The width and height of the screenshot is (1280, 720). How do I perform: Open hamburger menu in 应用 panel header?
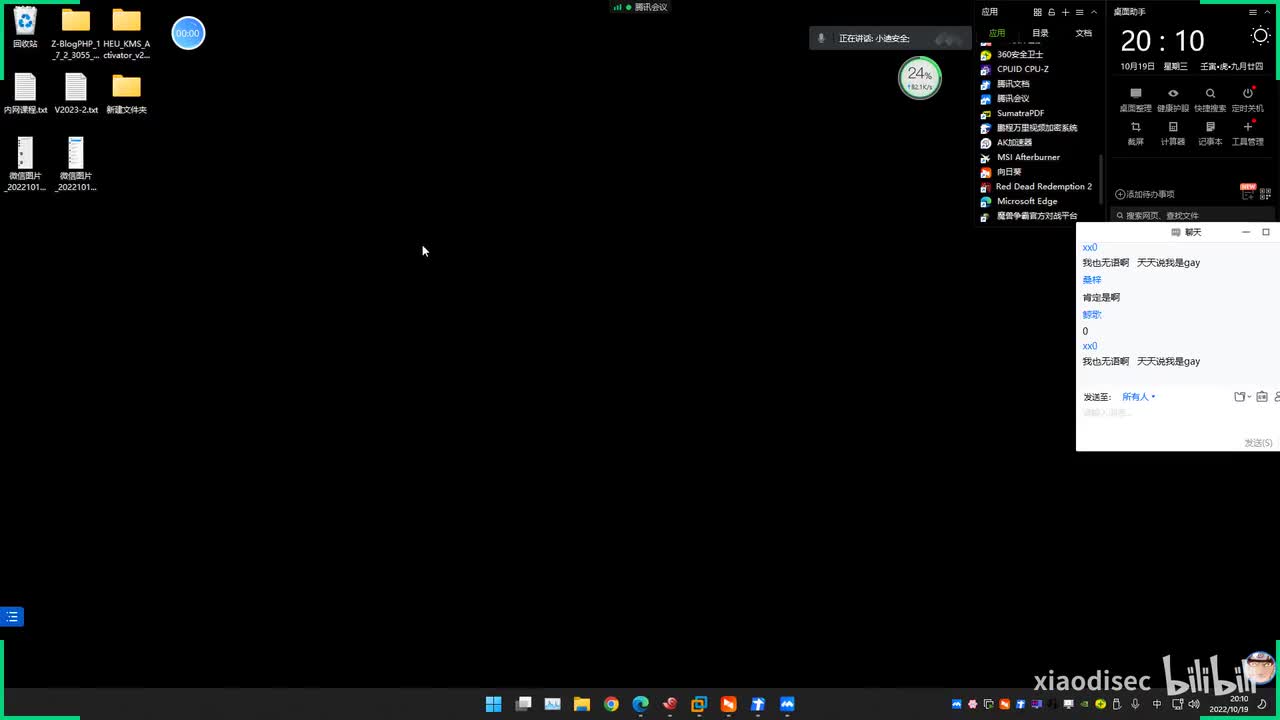pos(1079,12)
